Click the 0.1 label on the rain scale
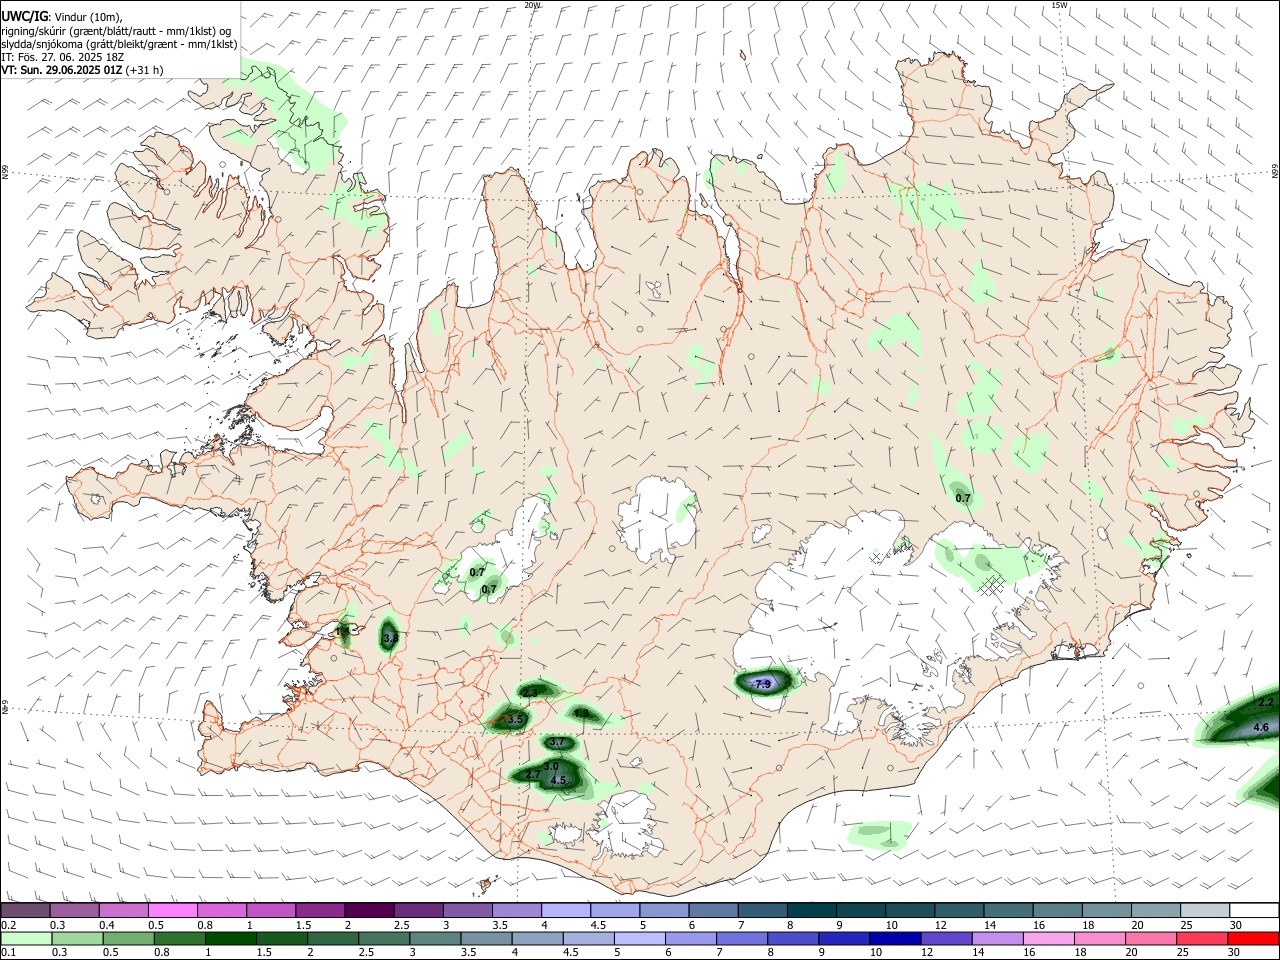 7,953
